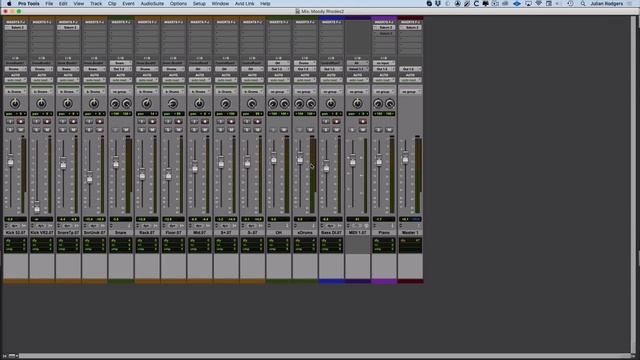This screenshot has width=640, height=360.
Task: Click the left pan knob on Piano
Action: click(x=378, y=104)
